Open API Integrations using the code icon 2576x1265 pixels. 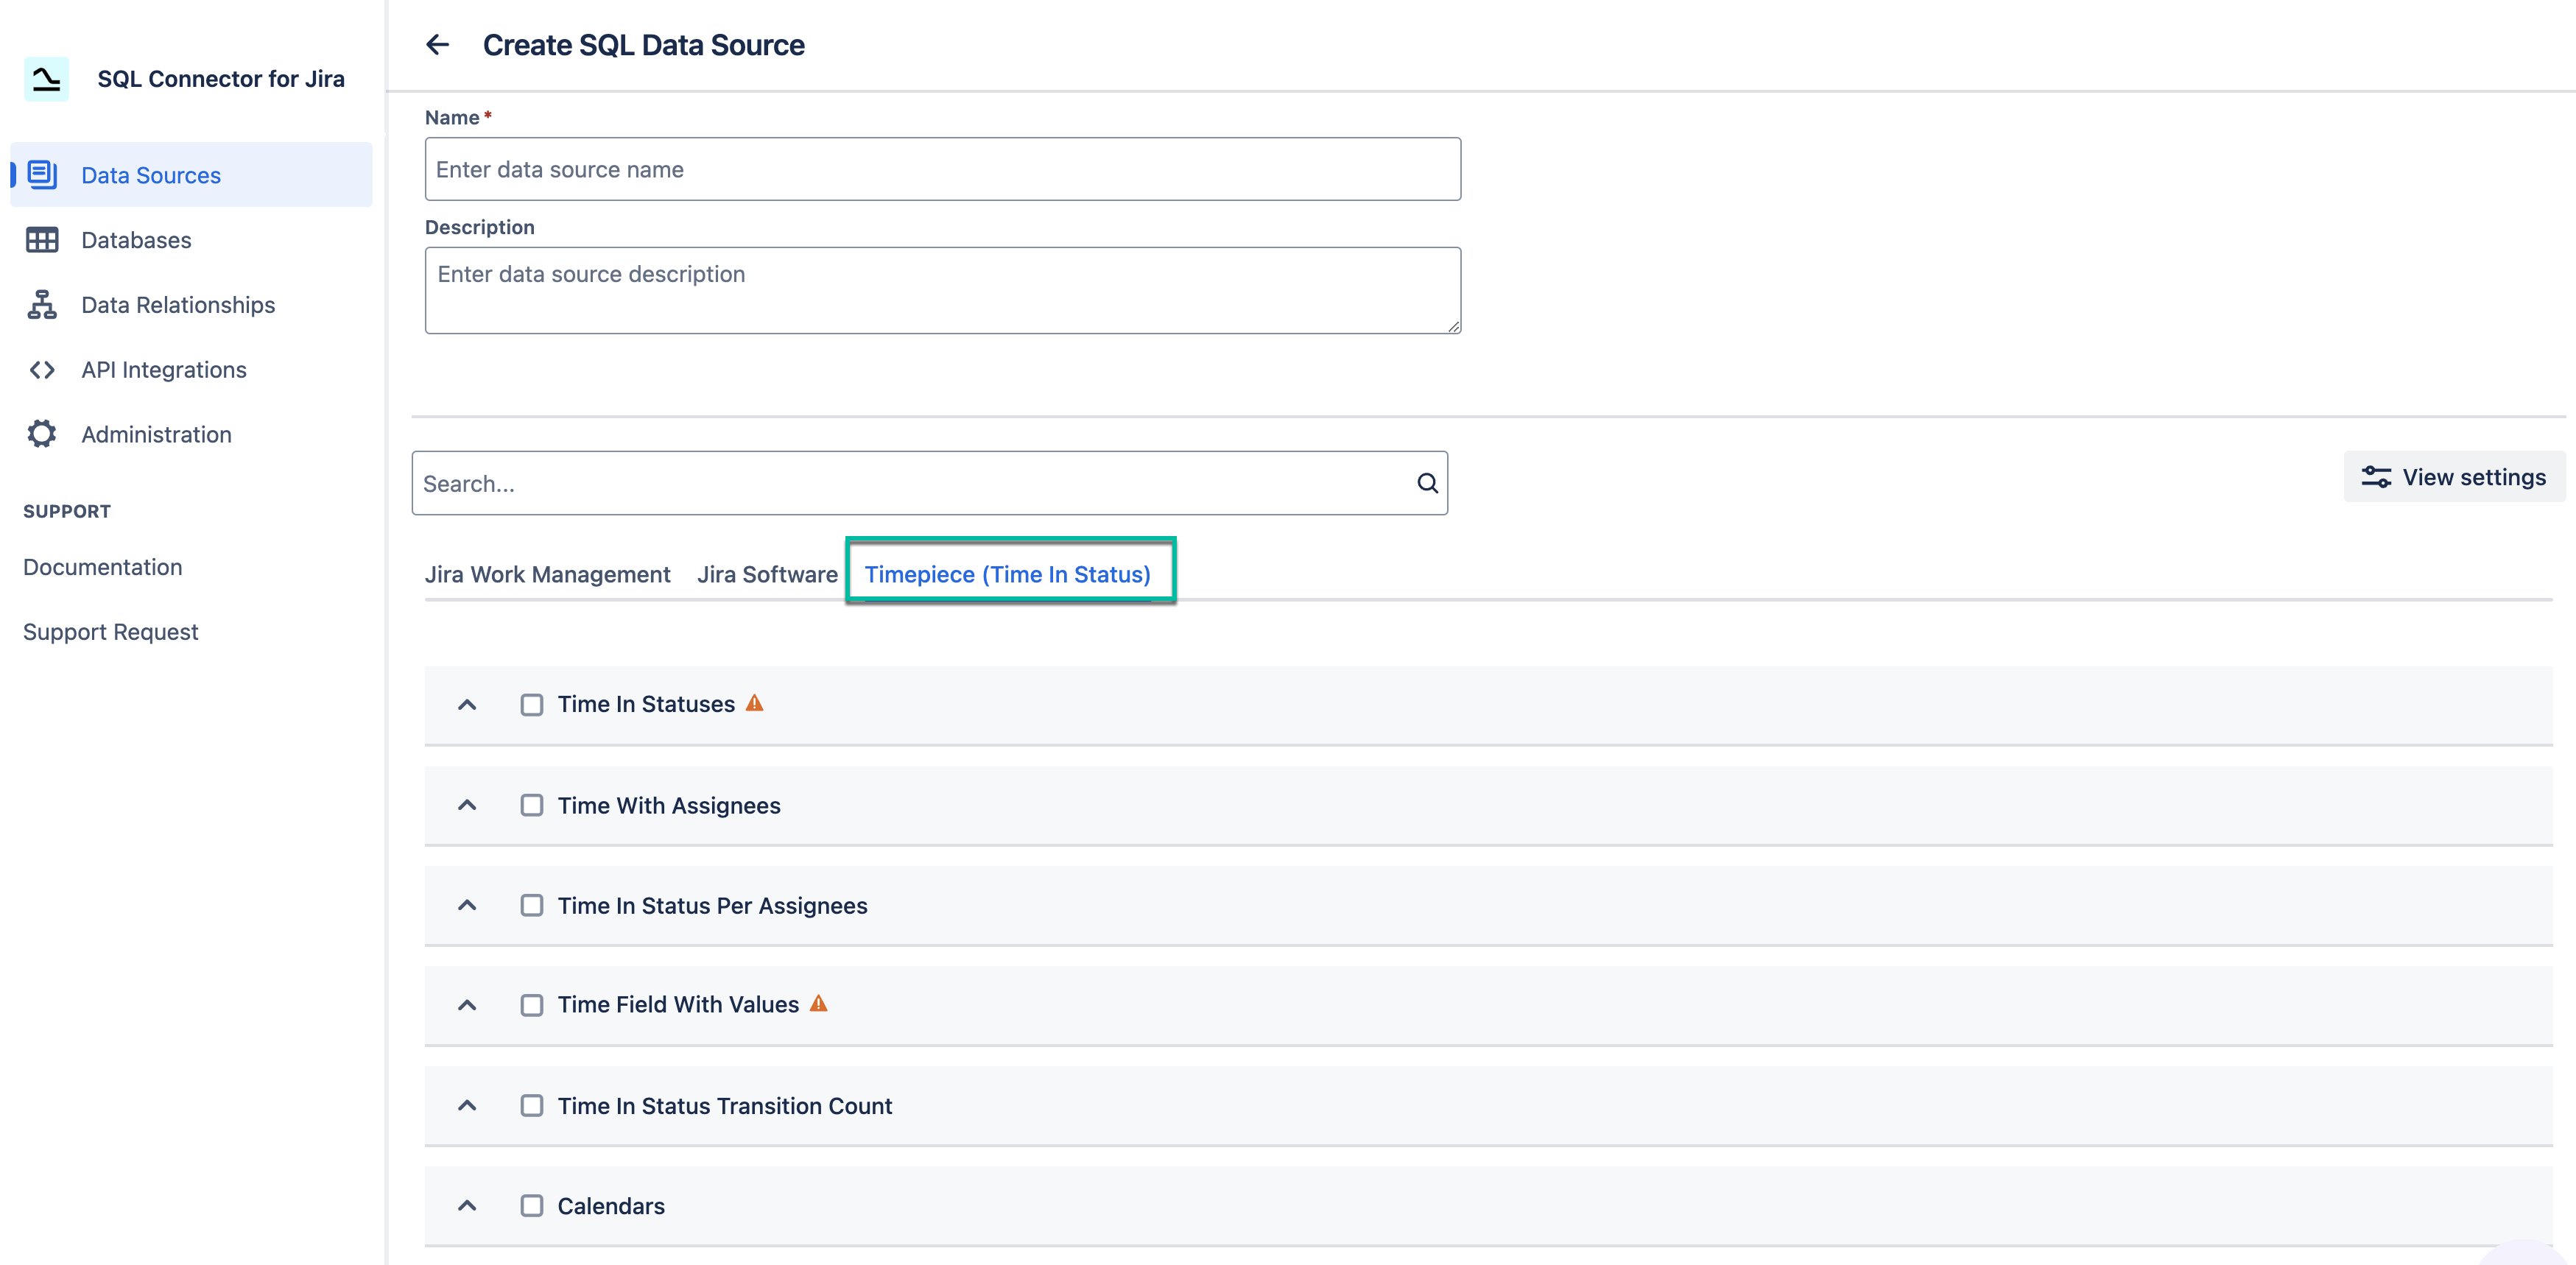pyautogui.click(x=41, y=369)
